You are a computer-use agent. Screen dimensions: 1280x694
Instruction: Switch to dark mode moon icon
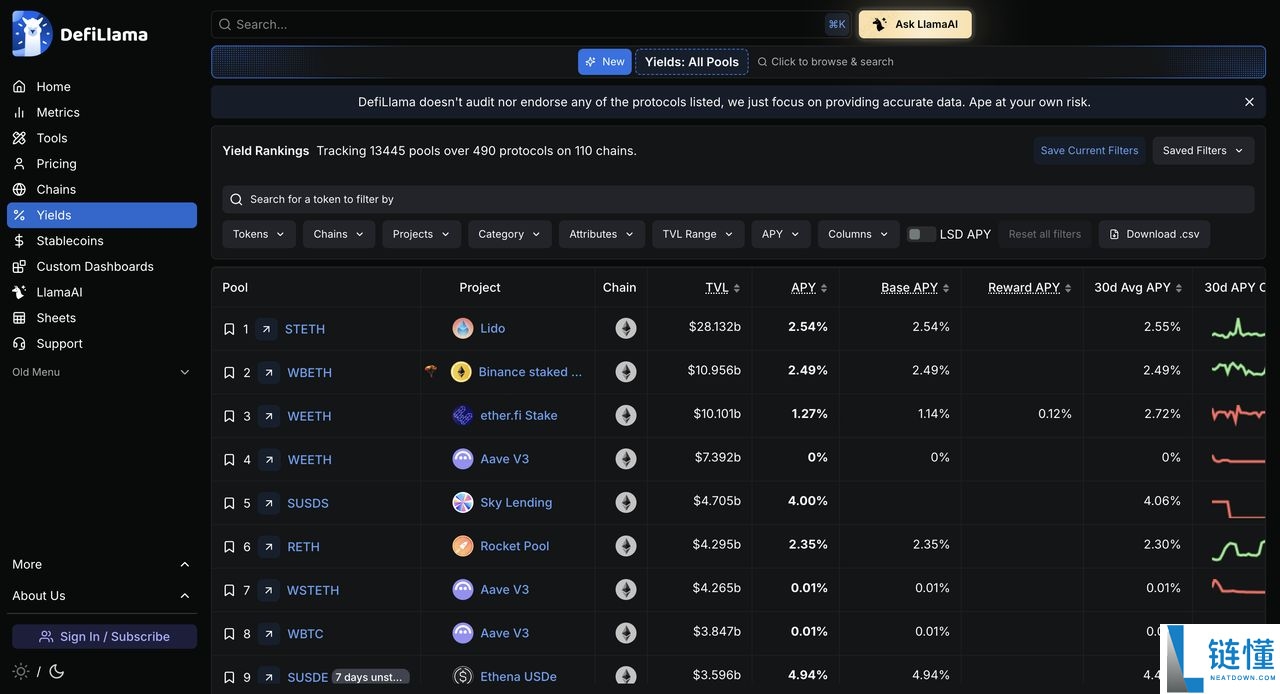pos(57,671)
